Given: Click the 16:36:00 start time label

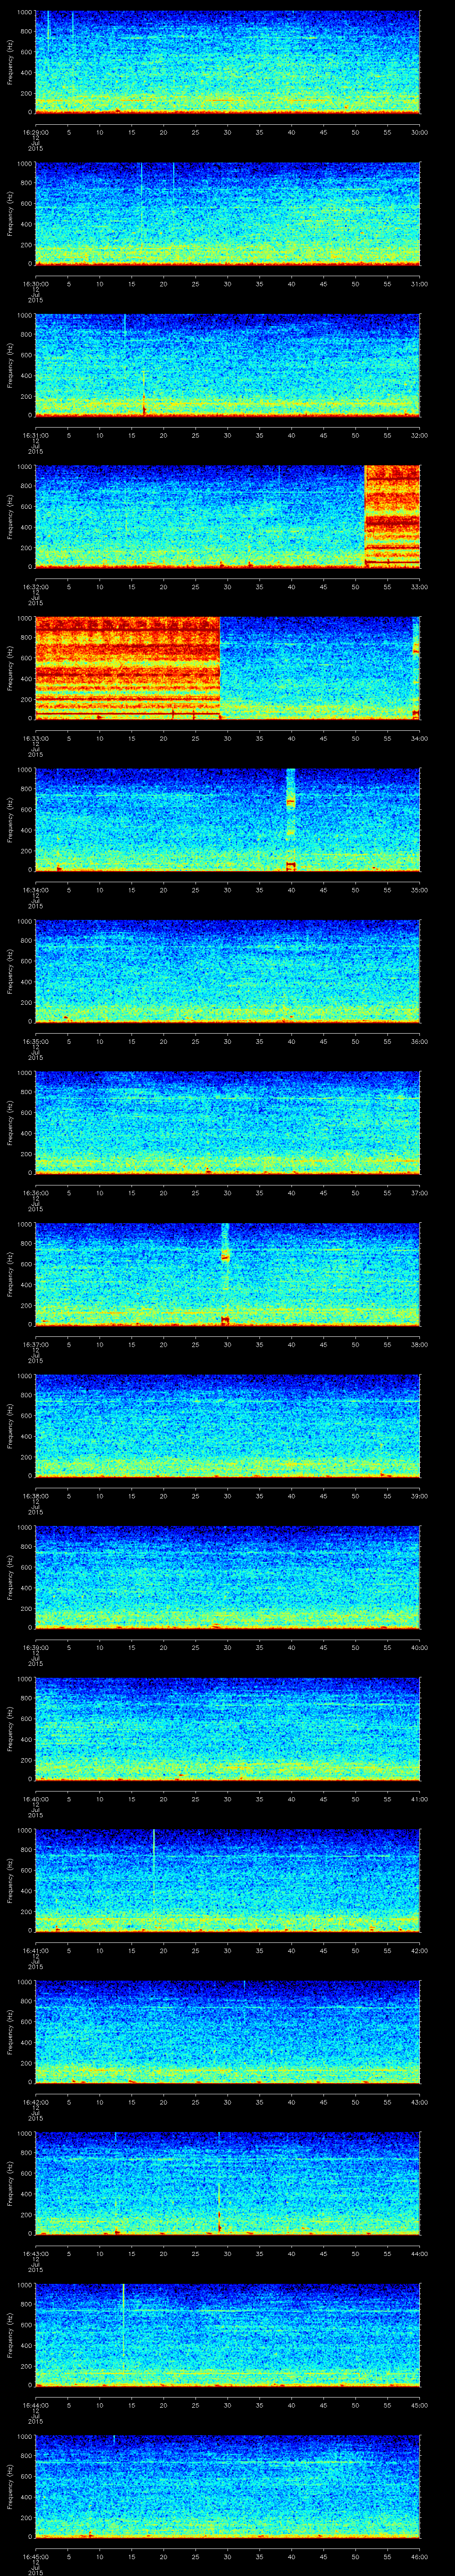Looking at the screenshot, I should tap(35, 1192).
